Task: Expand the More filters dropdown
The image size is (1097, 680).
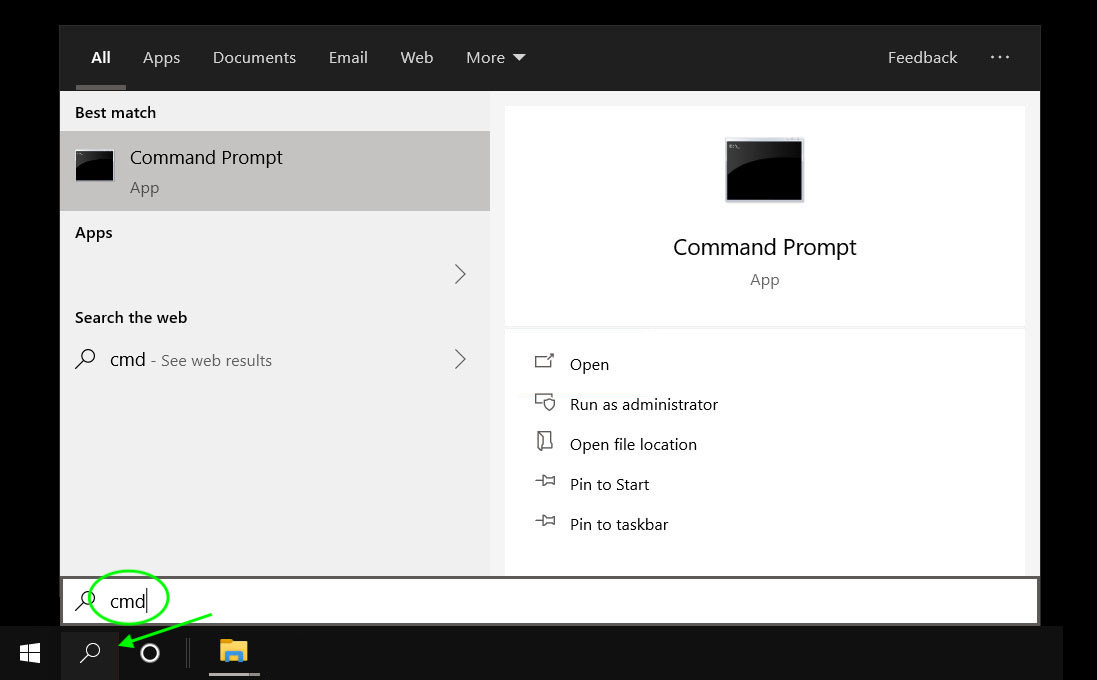Action: (x=495, y=57)
